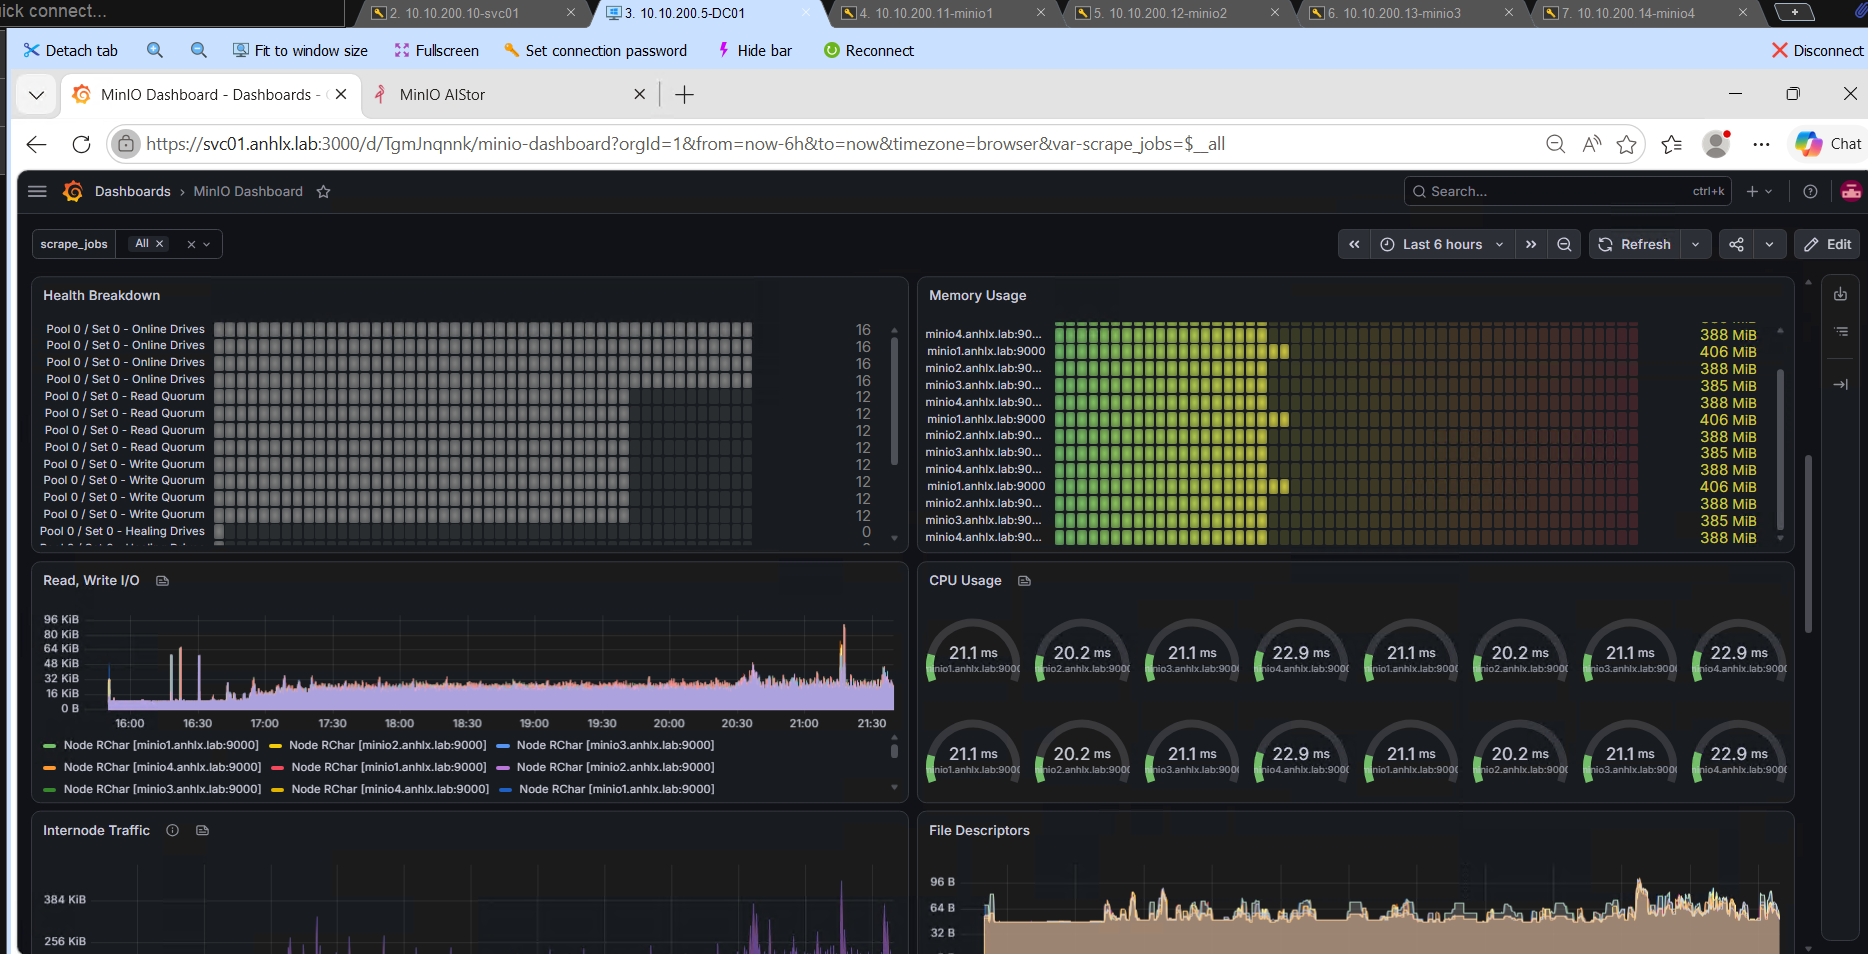The image size is (1868, 954).
Task: Shift time range backward with double-left arrows
Action: (1354, 244)
